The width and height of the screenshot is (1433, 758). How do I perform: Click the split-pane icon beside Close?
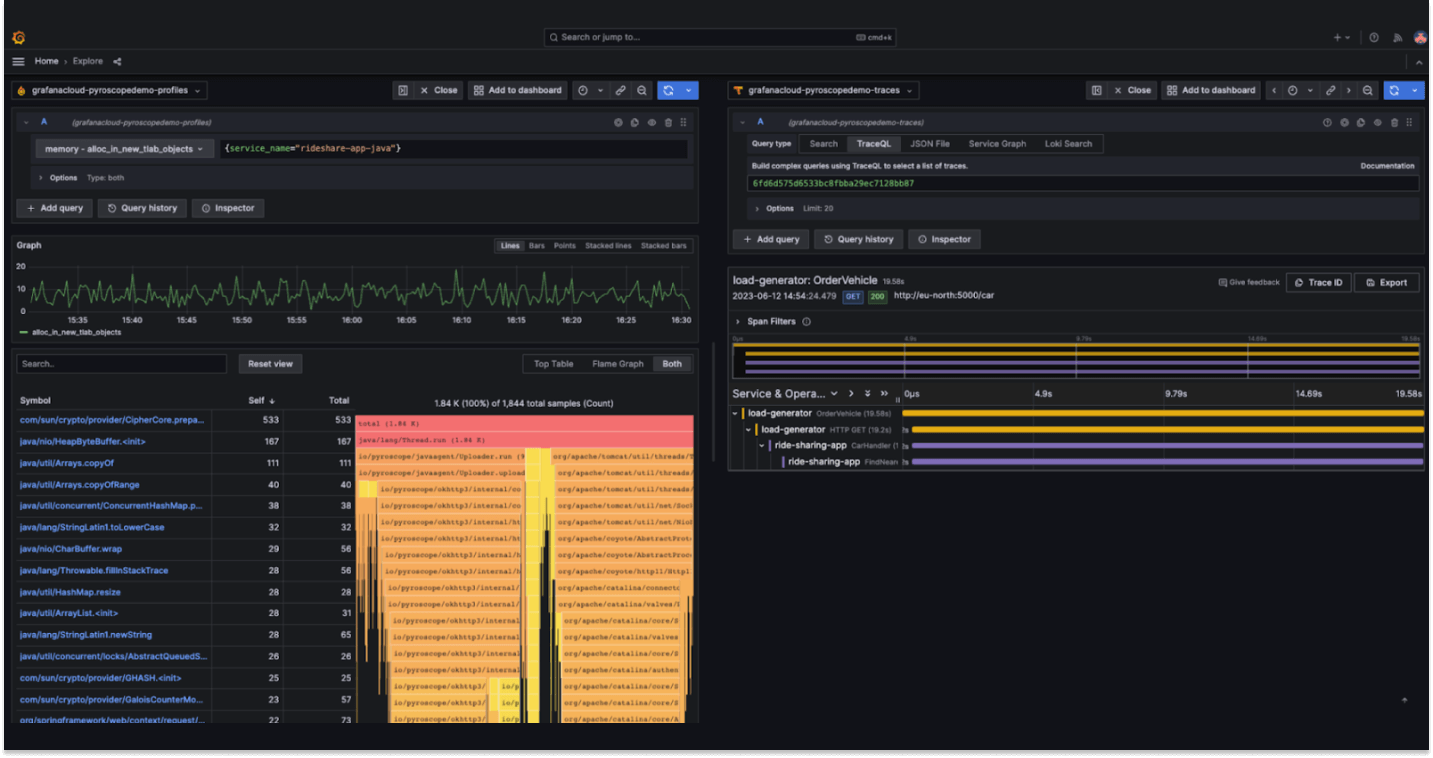pyautogui.click(x=403, y=90)
